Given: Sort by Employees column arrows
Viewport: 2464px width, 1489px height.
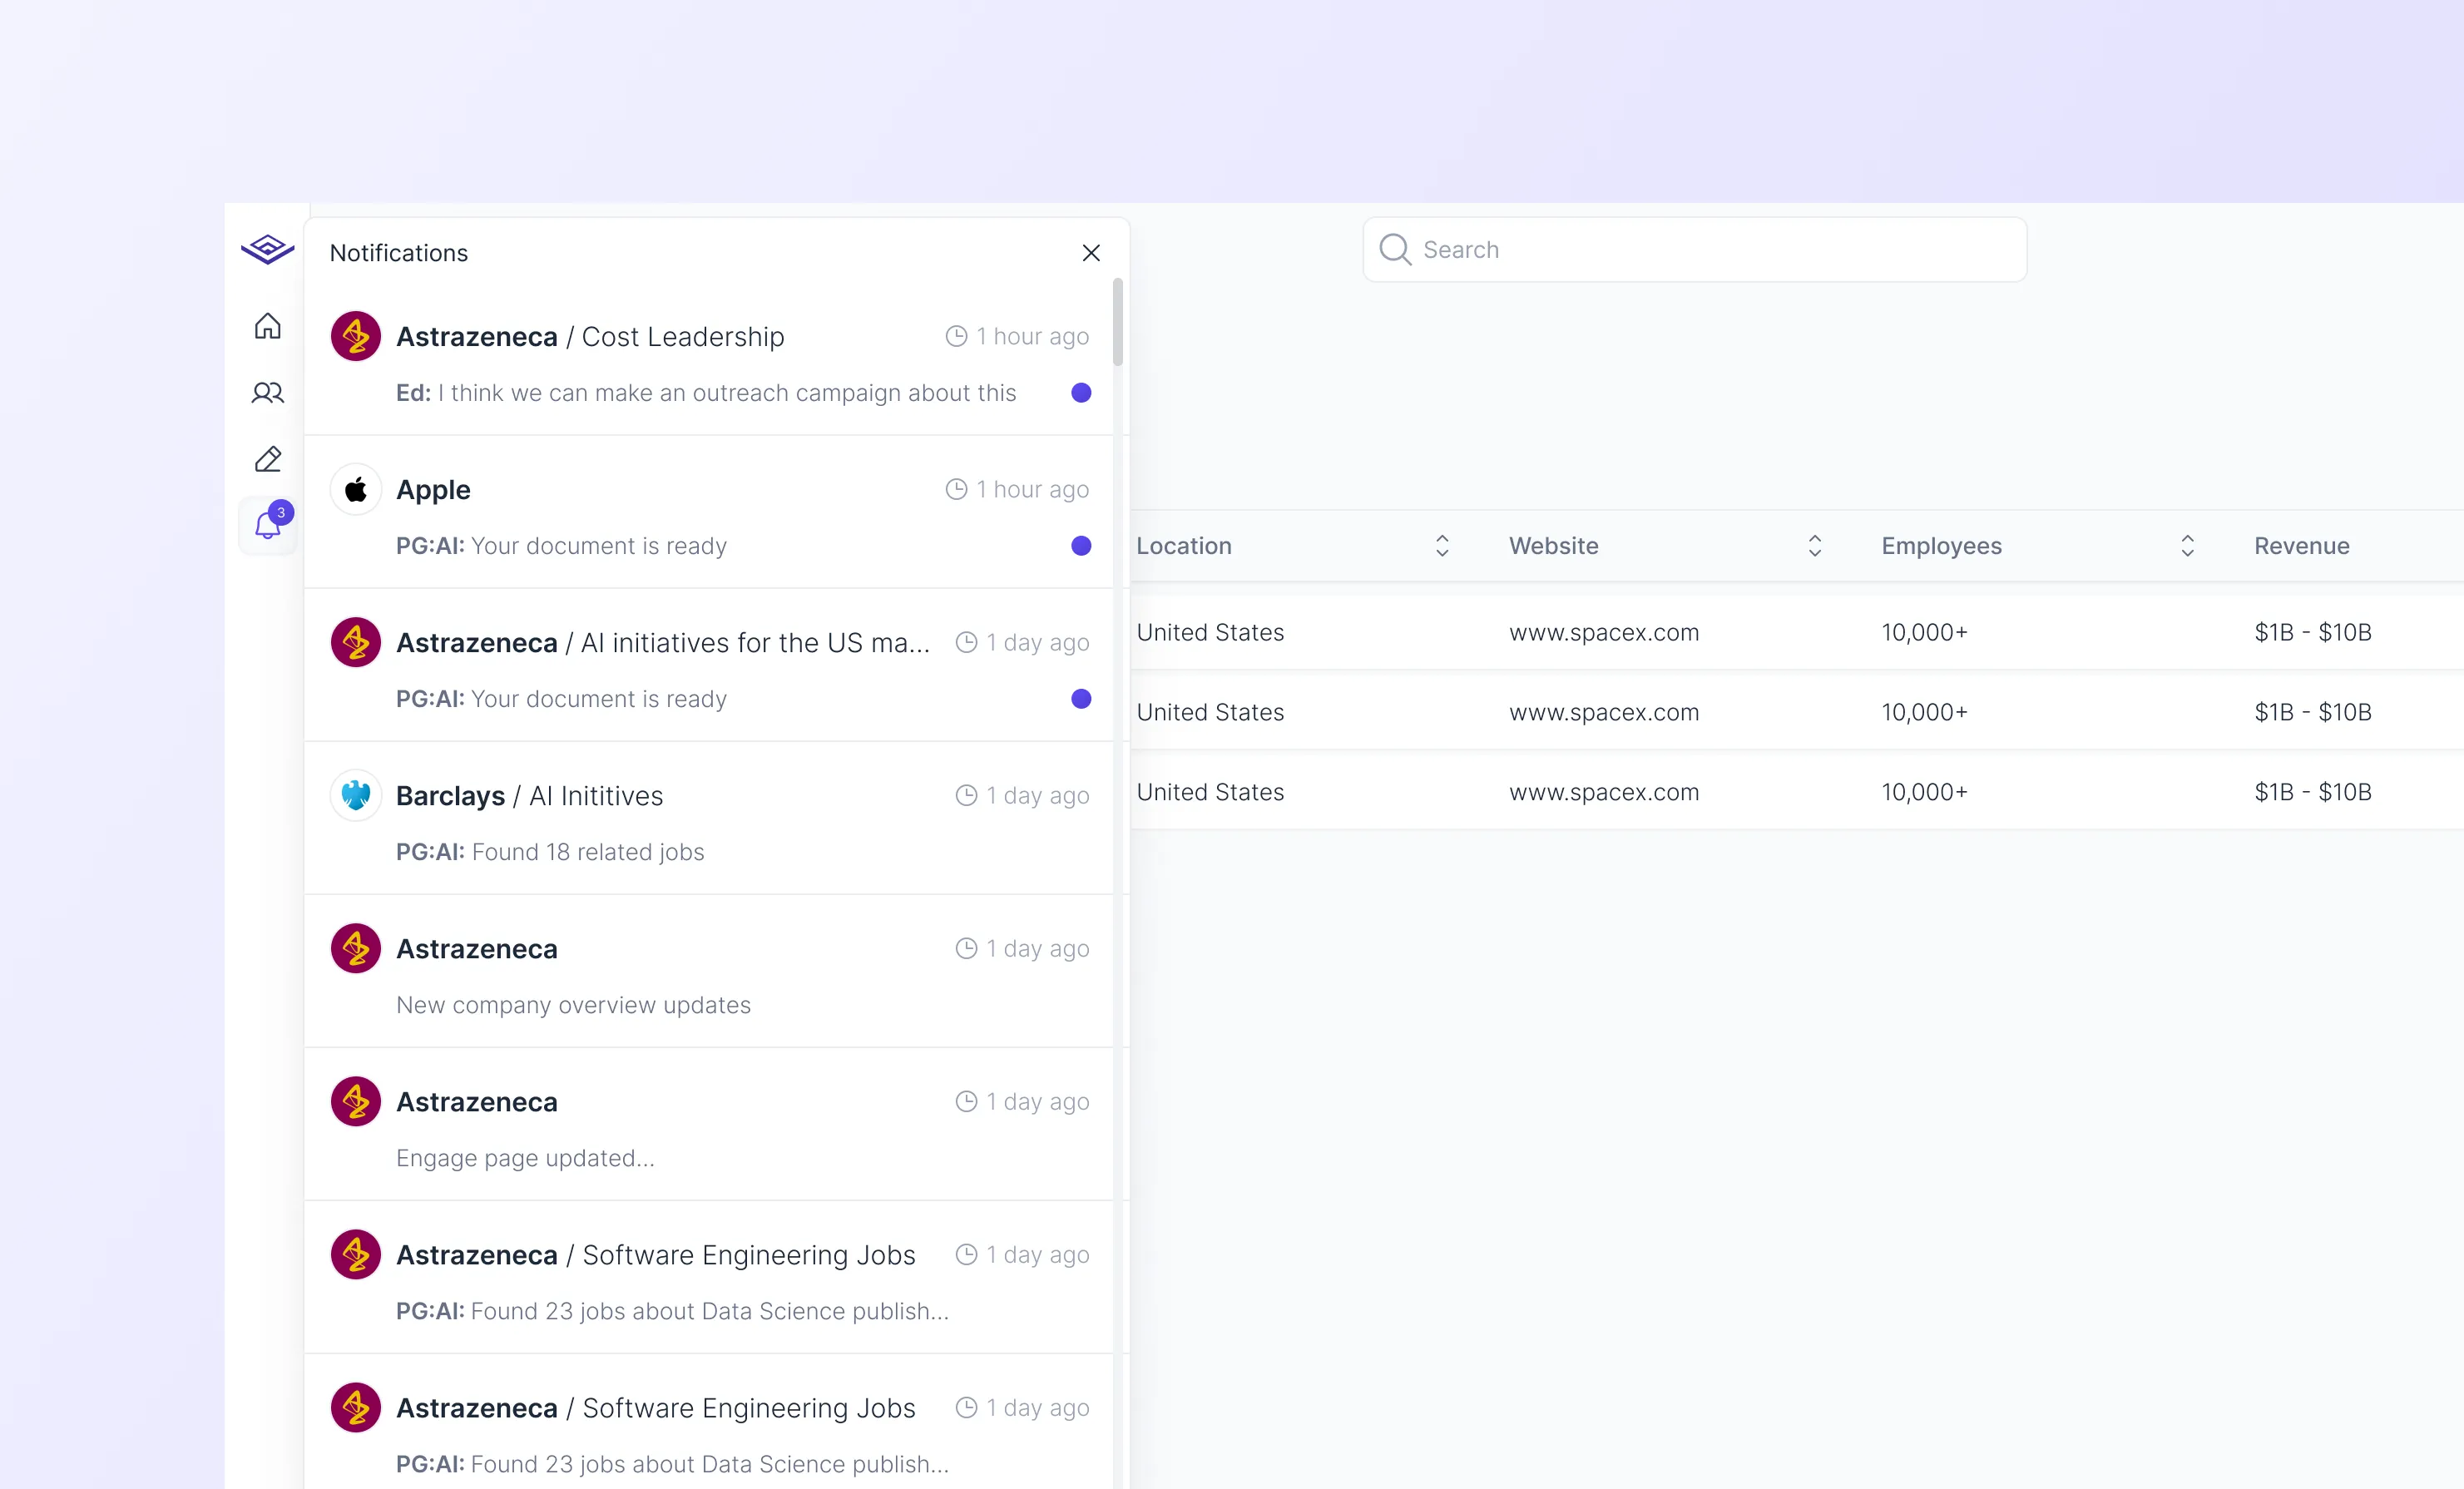Looking at the screenshot, I should pyautogui.click(x=2187, y=546).
